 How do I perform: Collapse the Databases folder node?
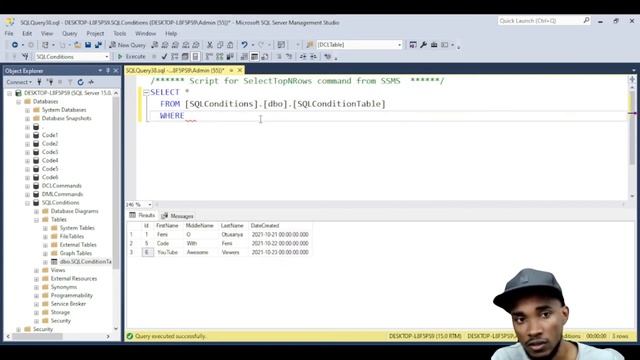pos(18,102)
